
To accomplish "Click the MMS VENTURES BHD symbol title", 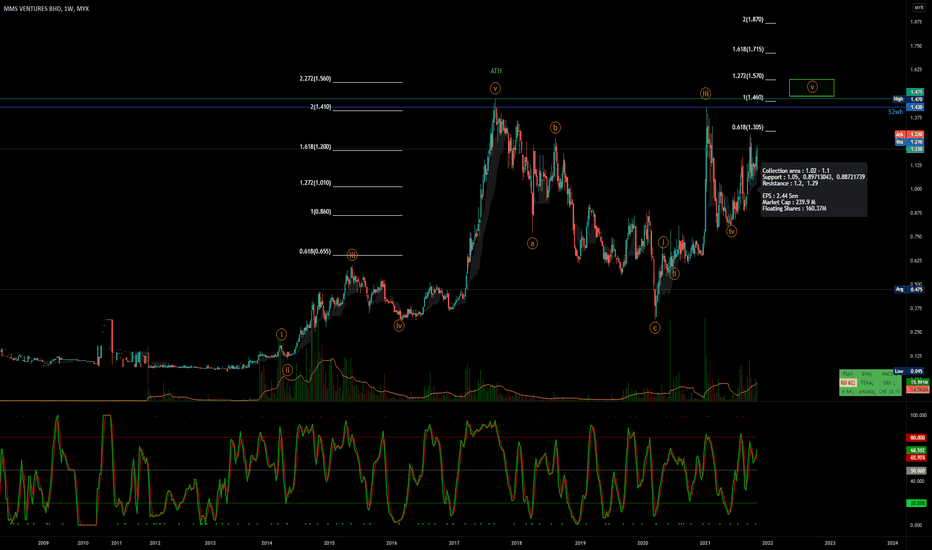I will click(32, 9).
